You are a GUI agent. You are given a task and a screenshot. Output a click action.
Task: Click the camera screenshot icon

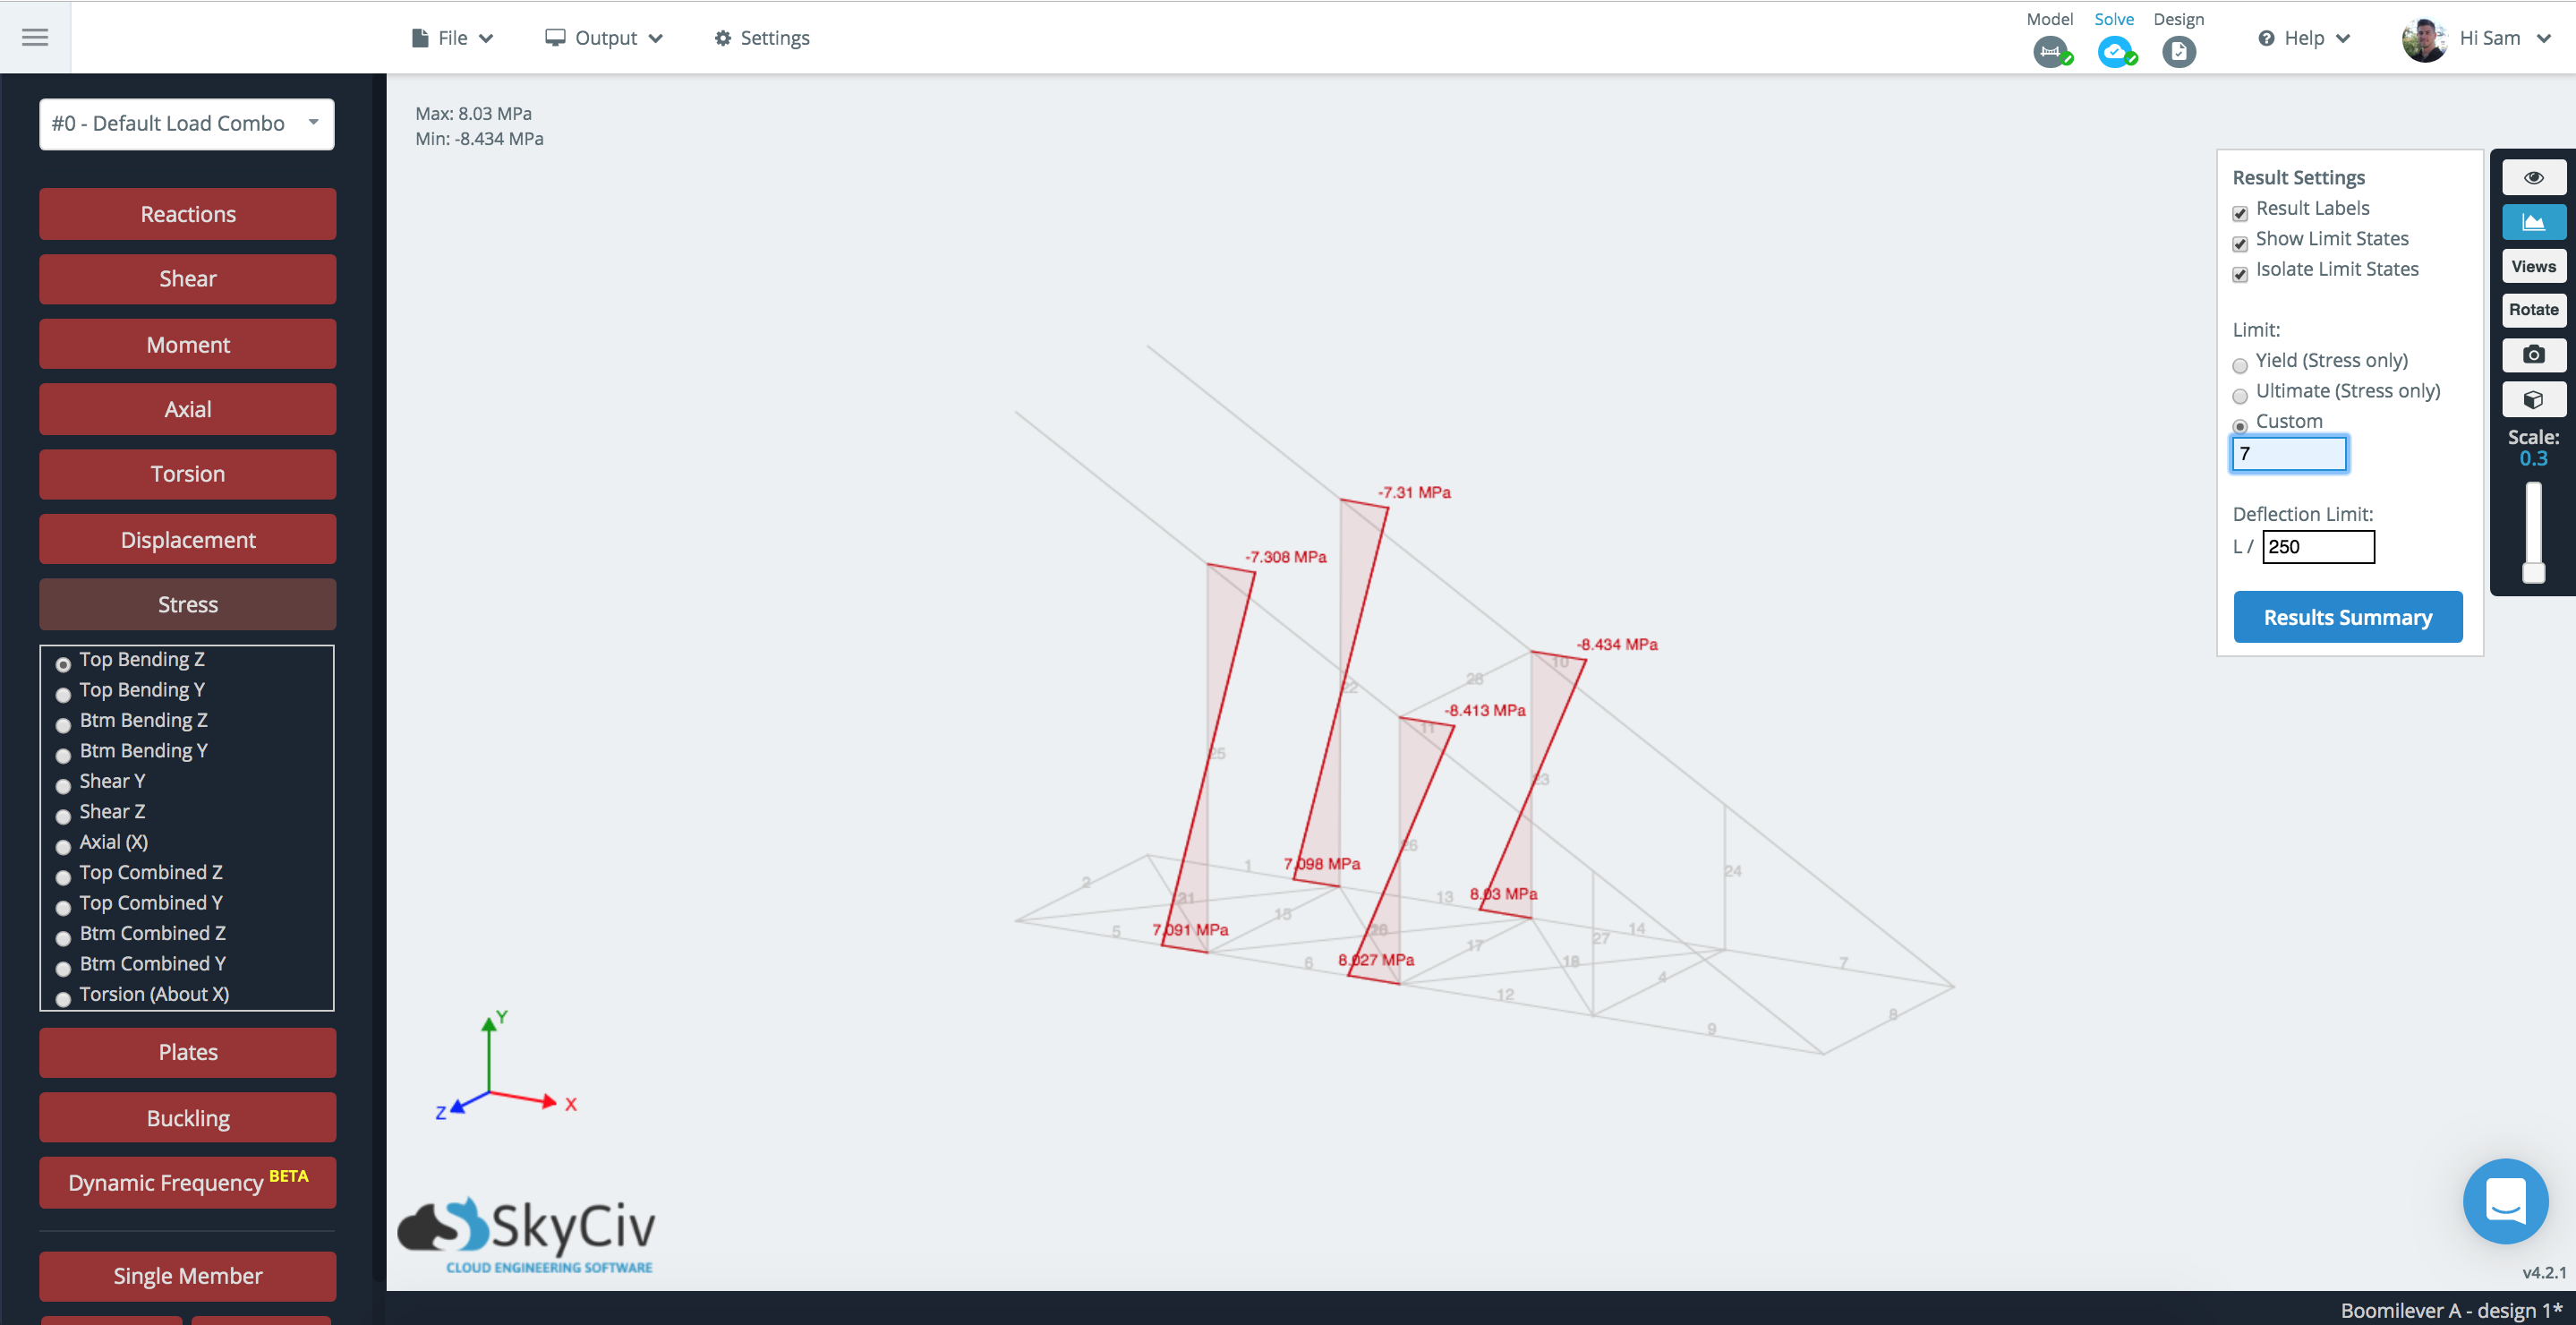coord(2530,352)
